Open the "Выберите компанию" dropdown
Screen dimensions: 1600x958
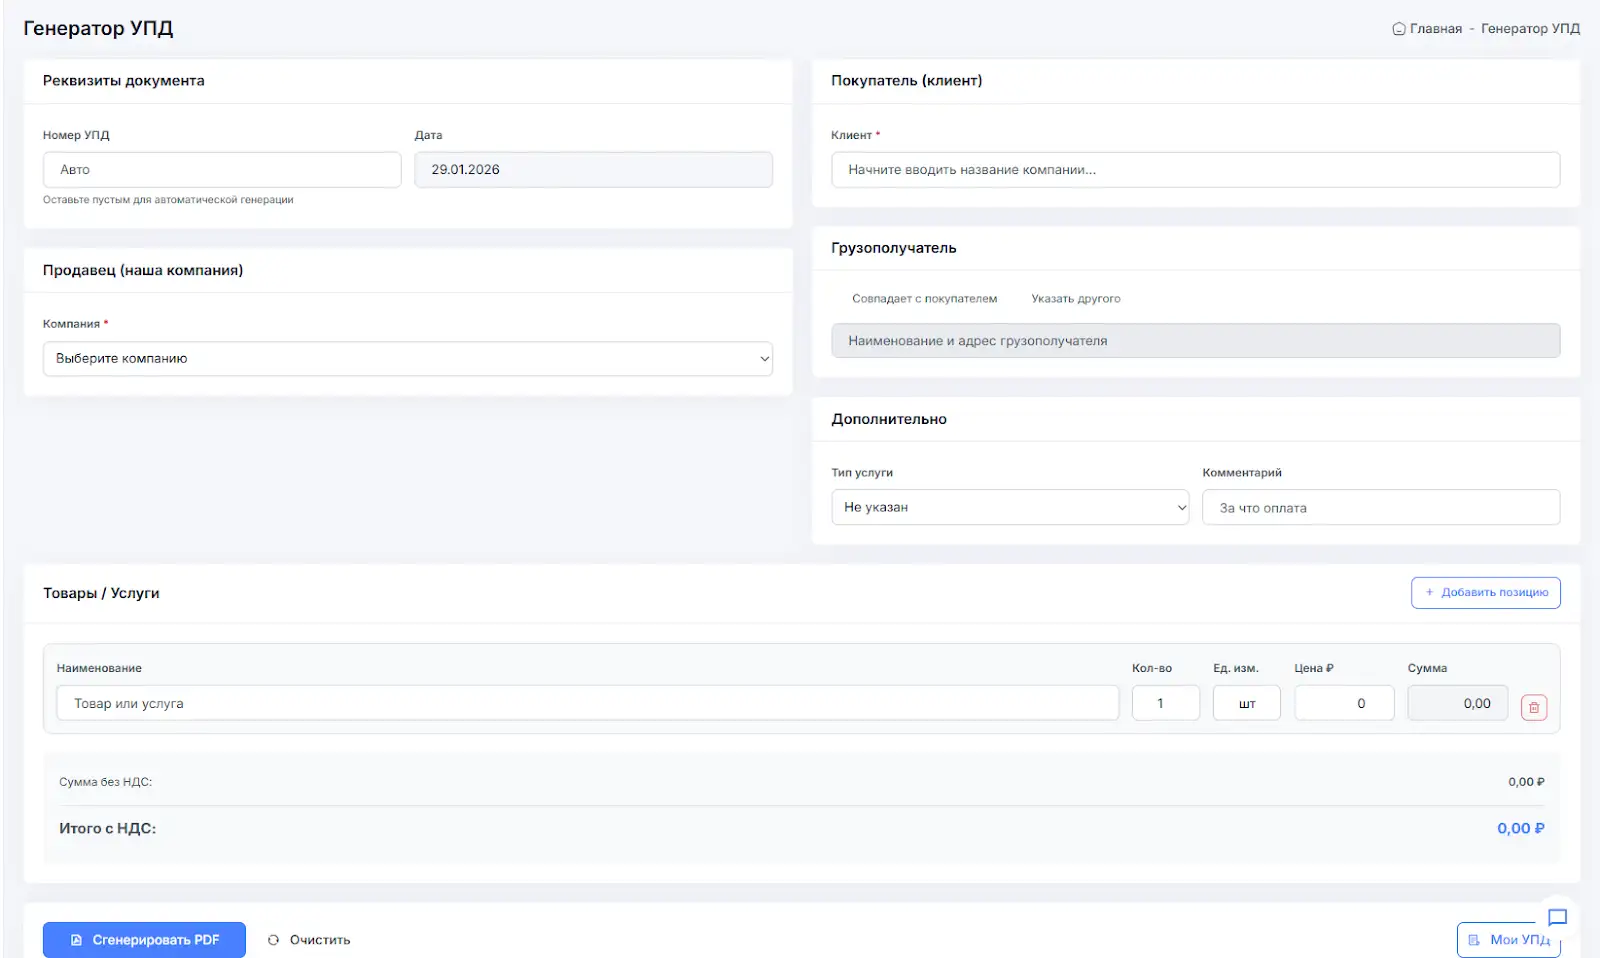[407, 359]
